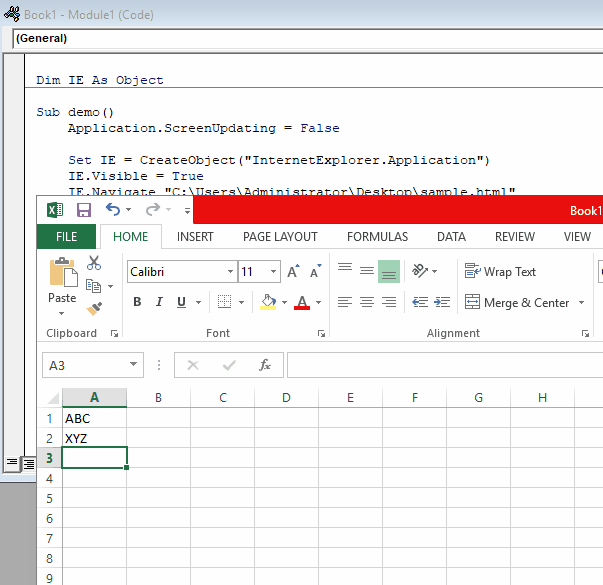Expand the Name Box dropdown arrow
603x585 pixels.
(133, 365)
